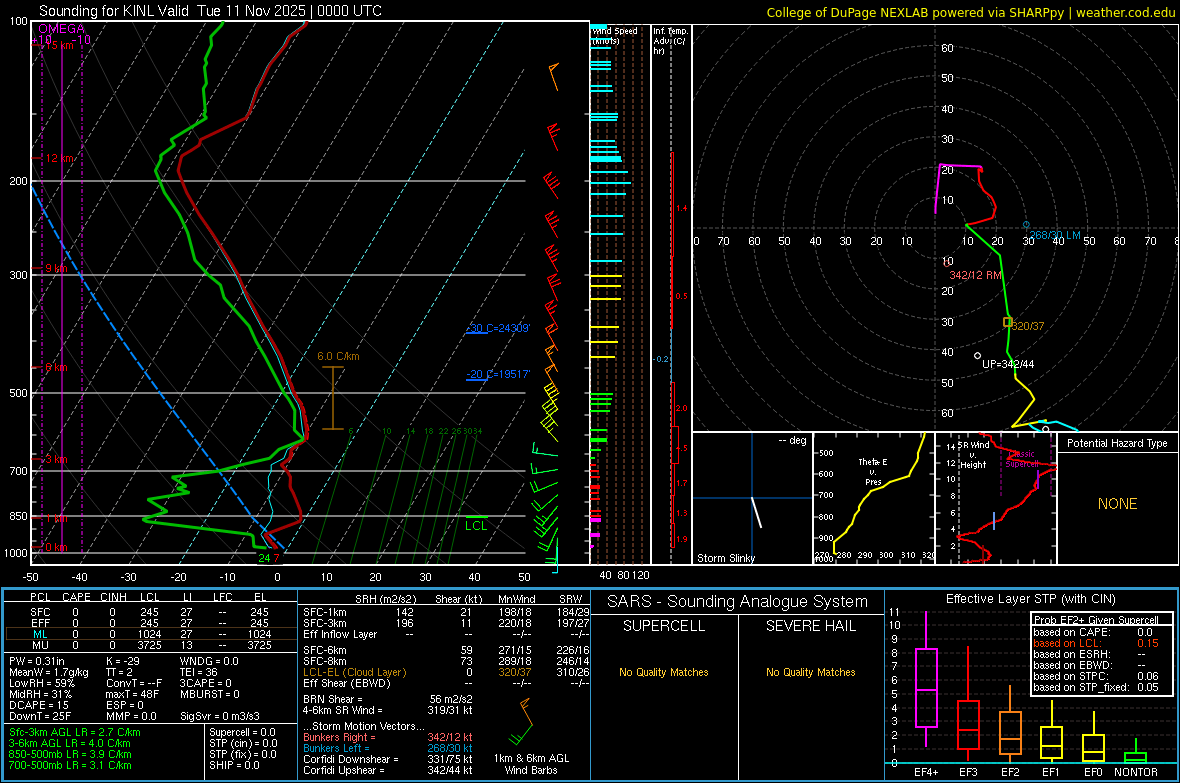Select the '850-500mb LR = 3.9 C/km' line
Screen dimensions: 1180x783
[x=70, y=754]
